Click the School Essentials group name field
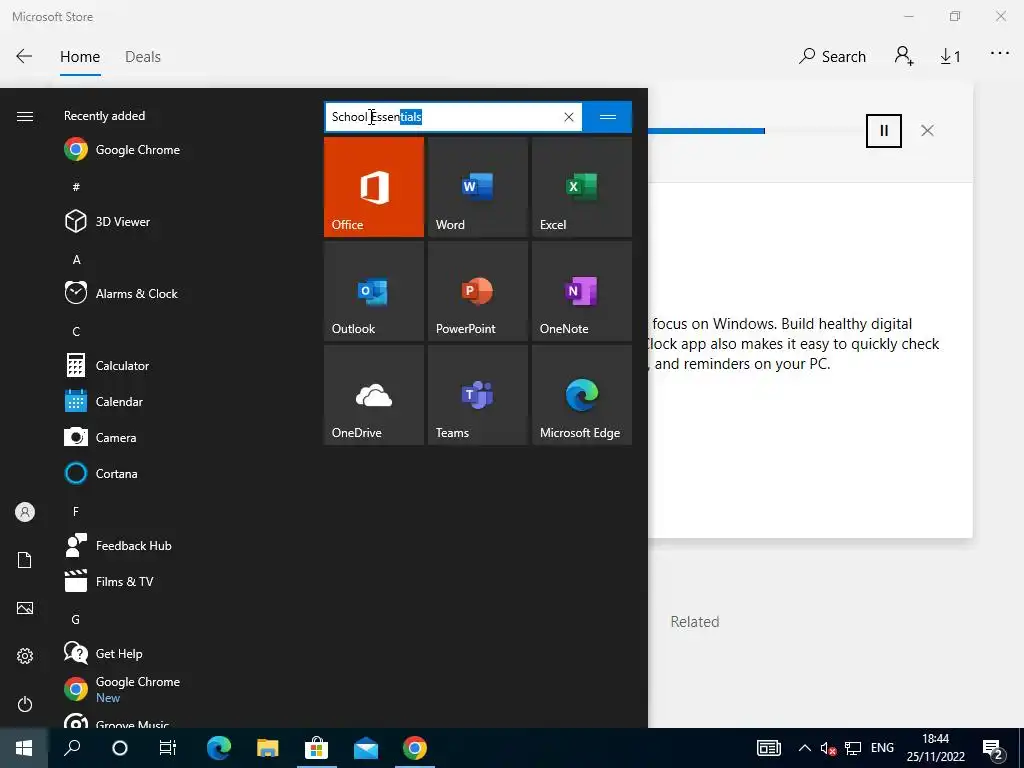This screenshot has height=768, width=1024. tap(453, 117)
